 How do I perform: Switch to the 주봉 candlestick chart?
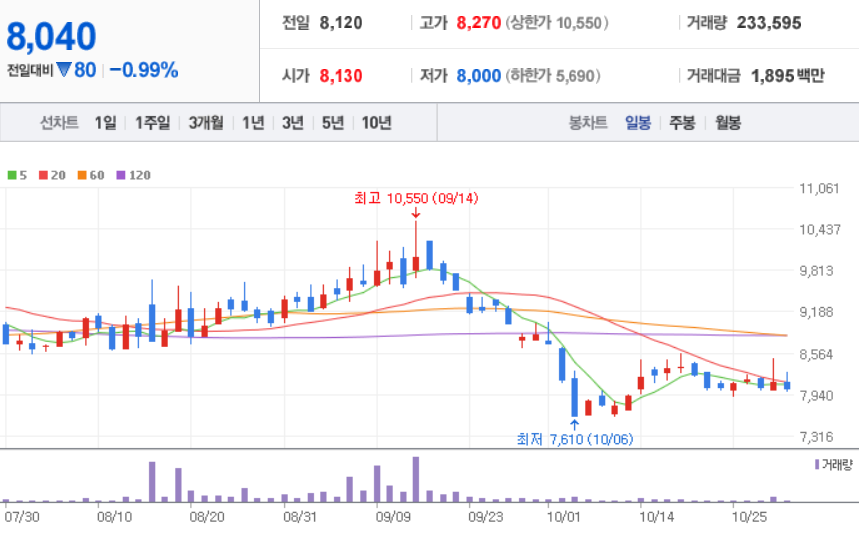682,123
